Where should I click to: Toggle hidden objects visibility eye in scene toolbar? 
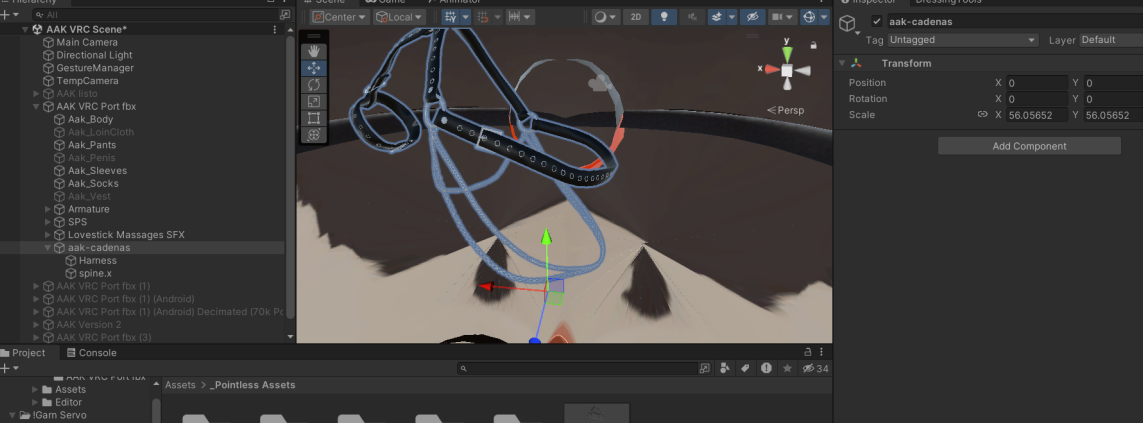753,17
